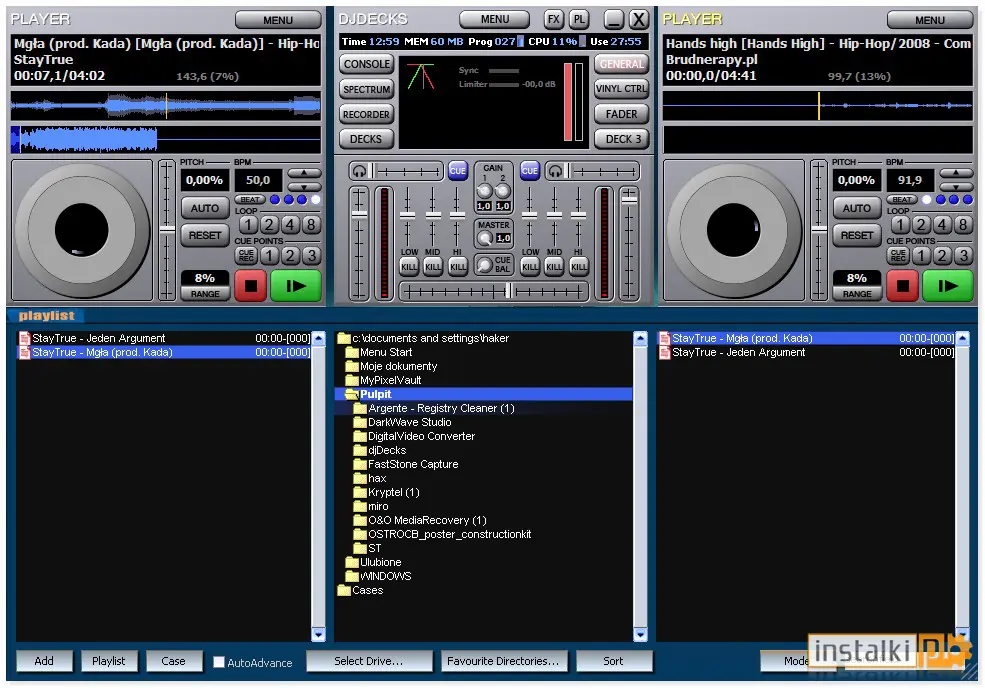Click the left deck headphone icon
The height and width of the screenshot is (688, 985).
point(359,171)
